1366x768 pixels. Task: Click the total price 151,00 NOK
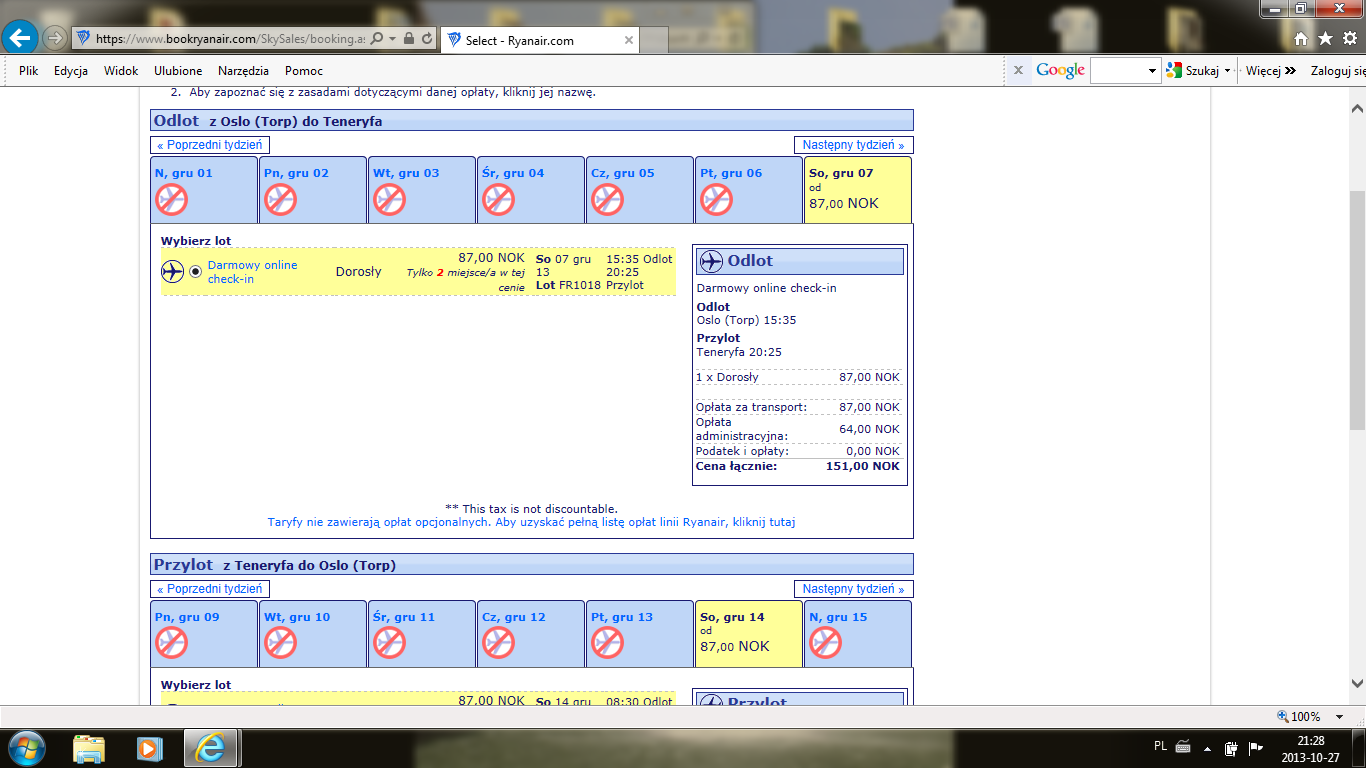[863, 466]
